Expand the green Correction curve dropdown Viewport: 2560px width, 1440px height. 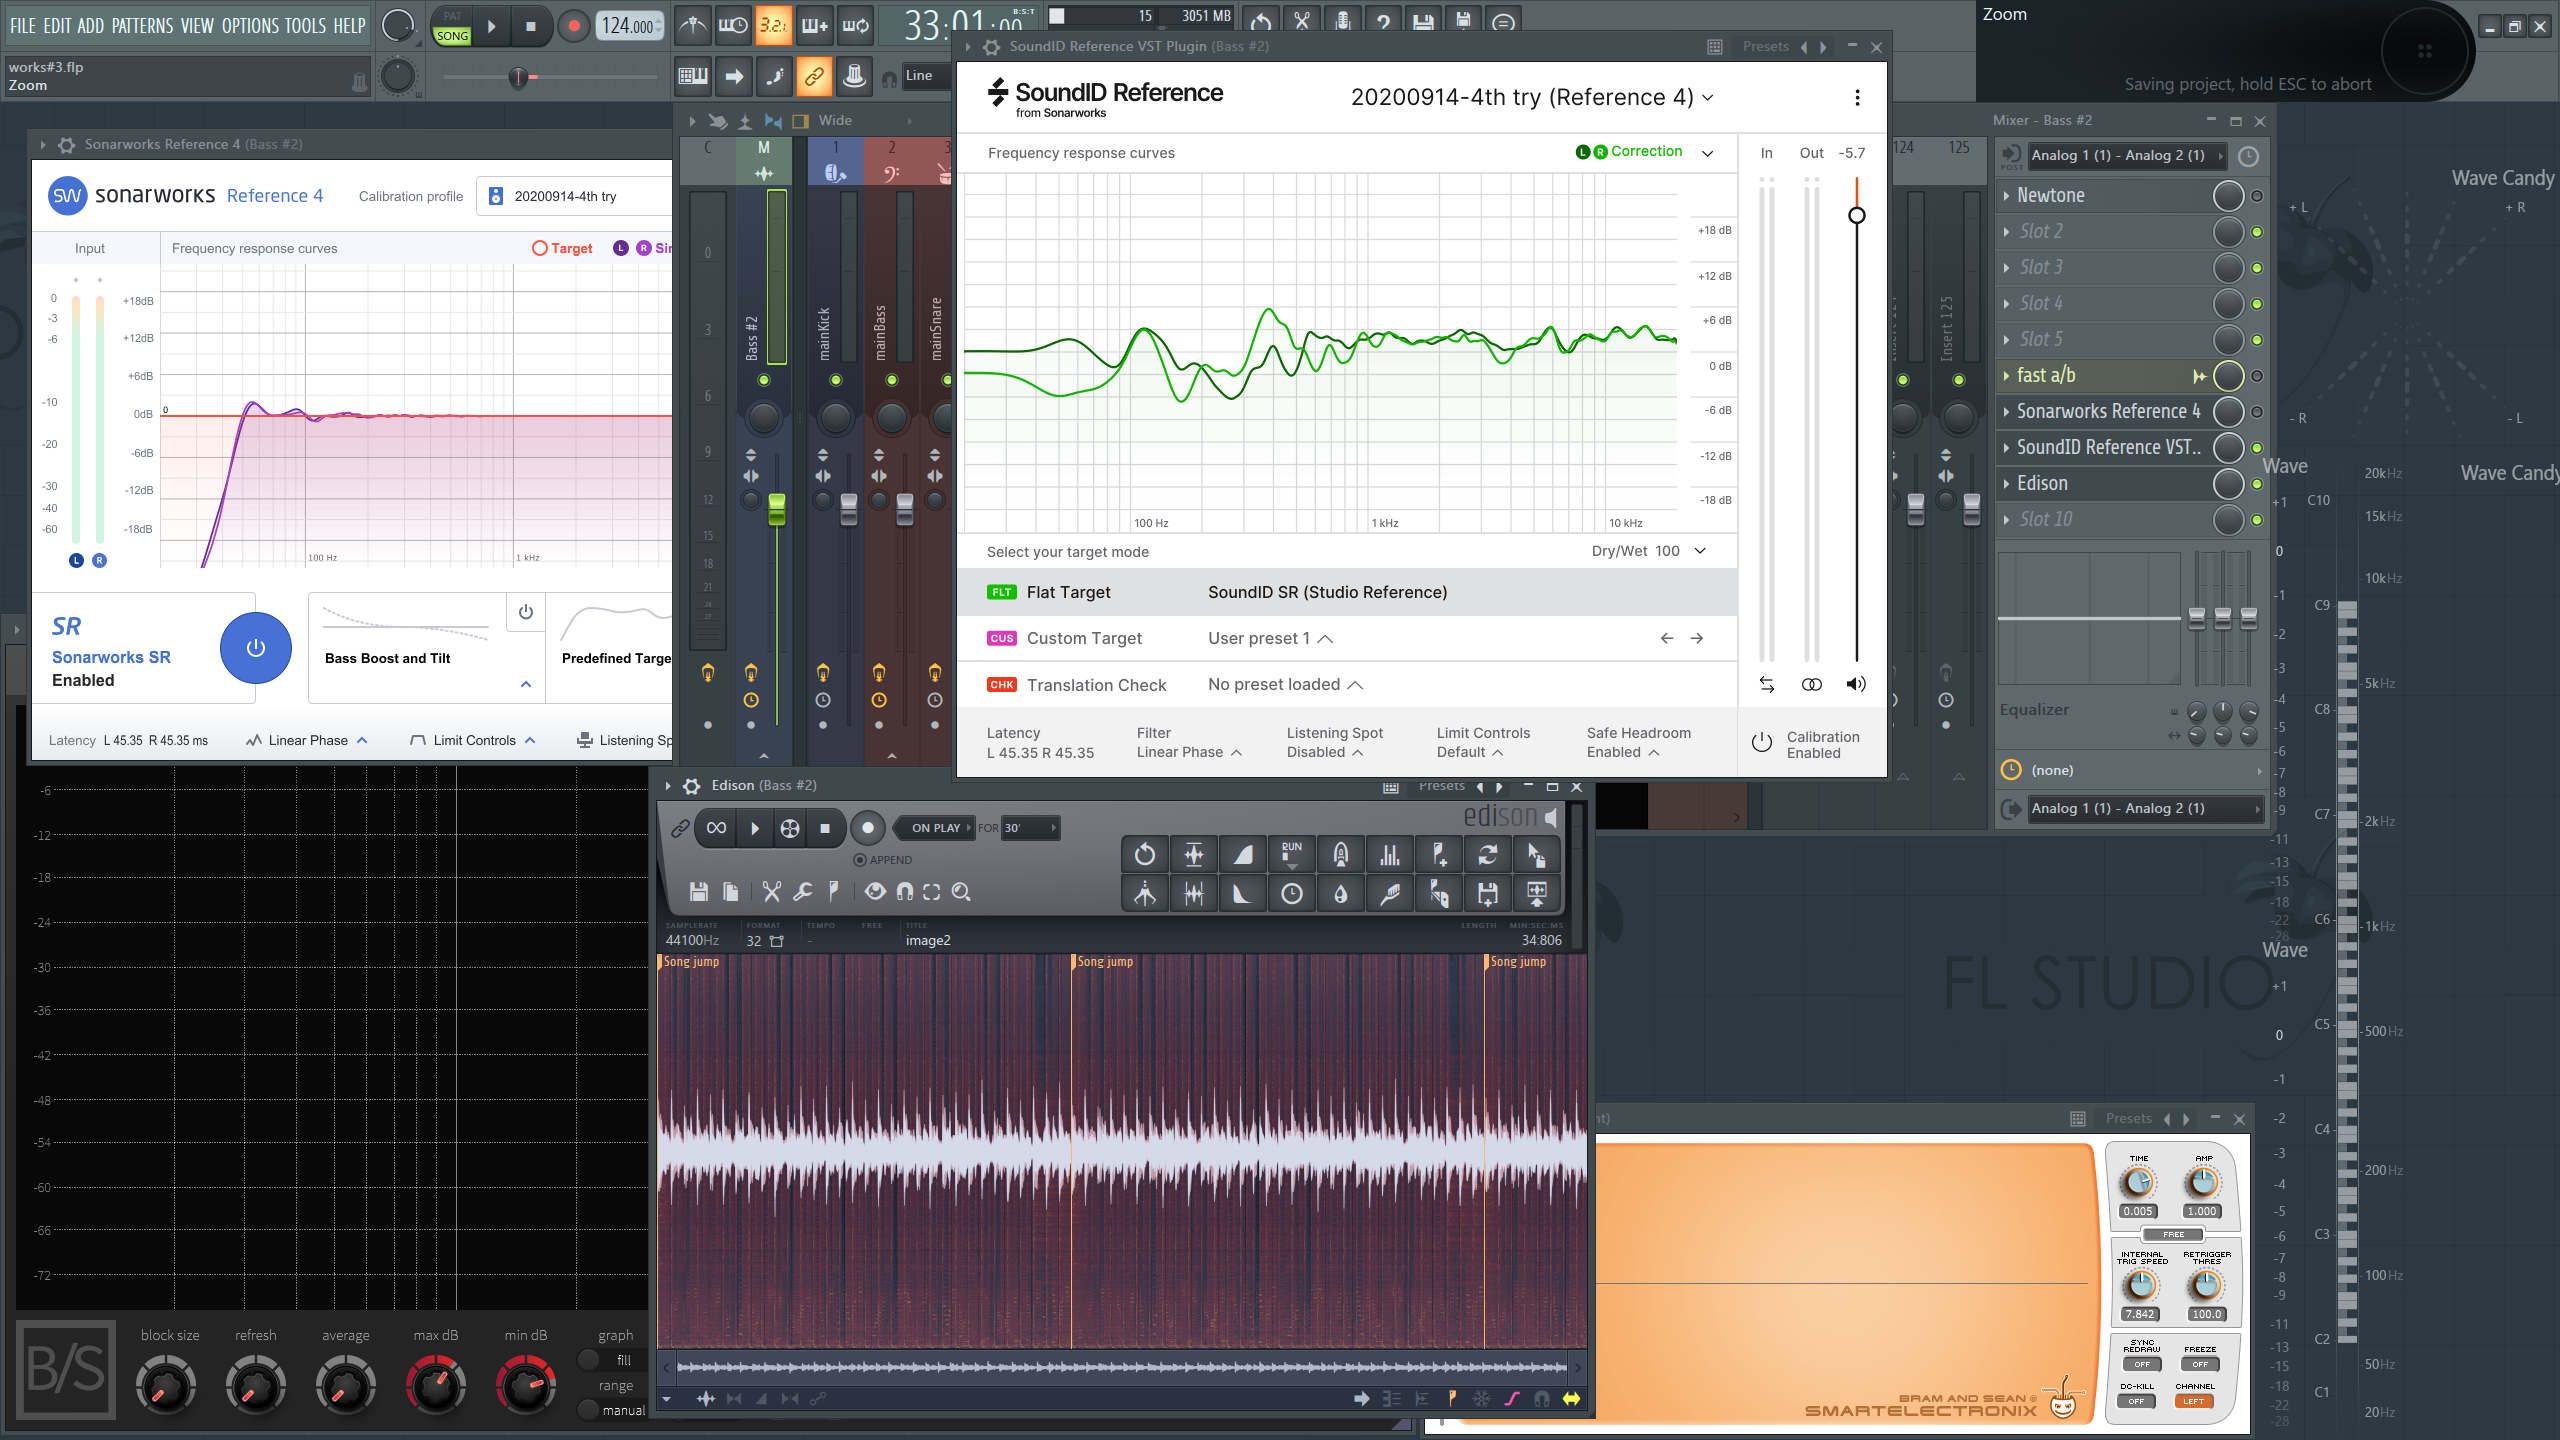pos(1708,153)
